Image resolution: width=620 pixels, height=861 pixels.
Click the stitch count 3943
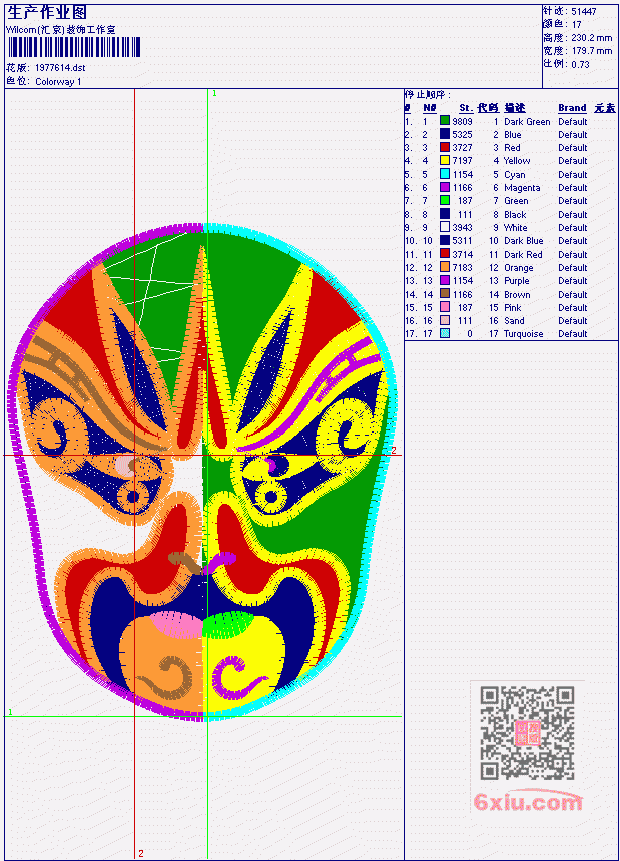(x=462, y=228)
